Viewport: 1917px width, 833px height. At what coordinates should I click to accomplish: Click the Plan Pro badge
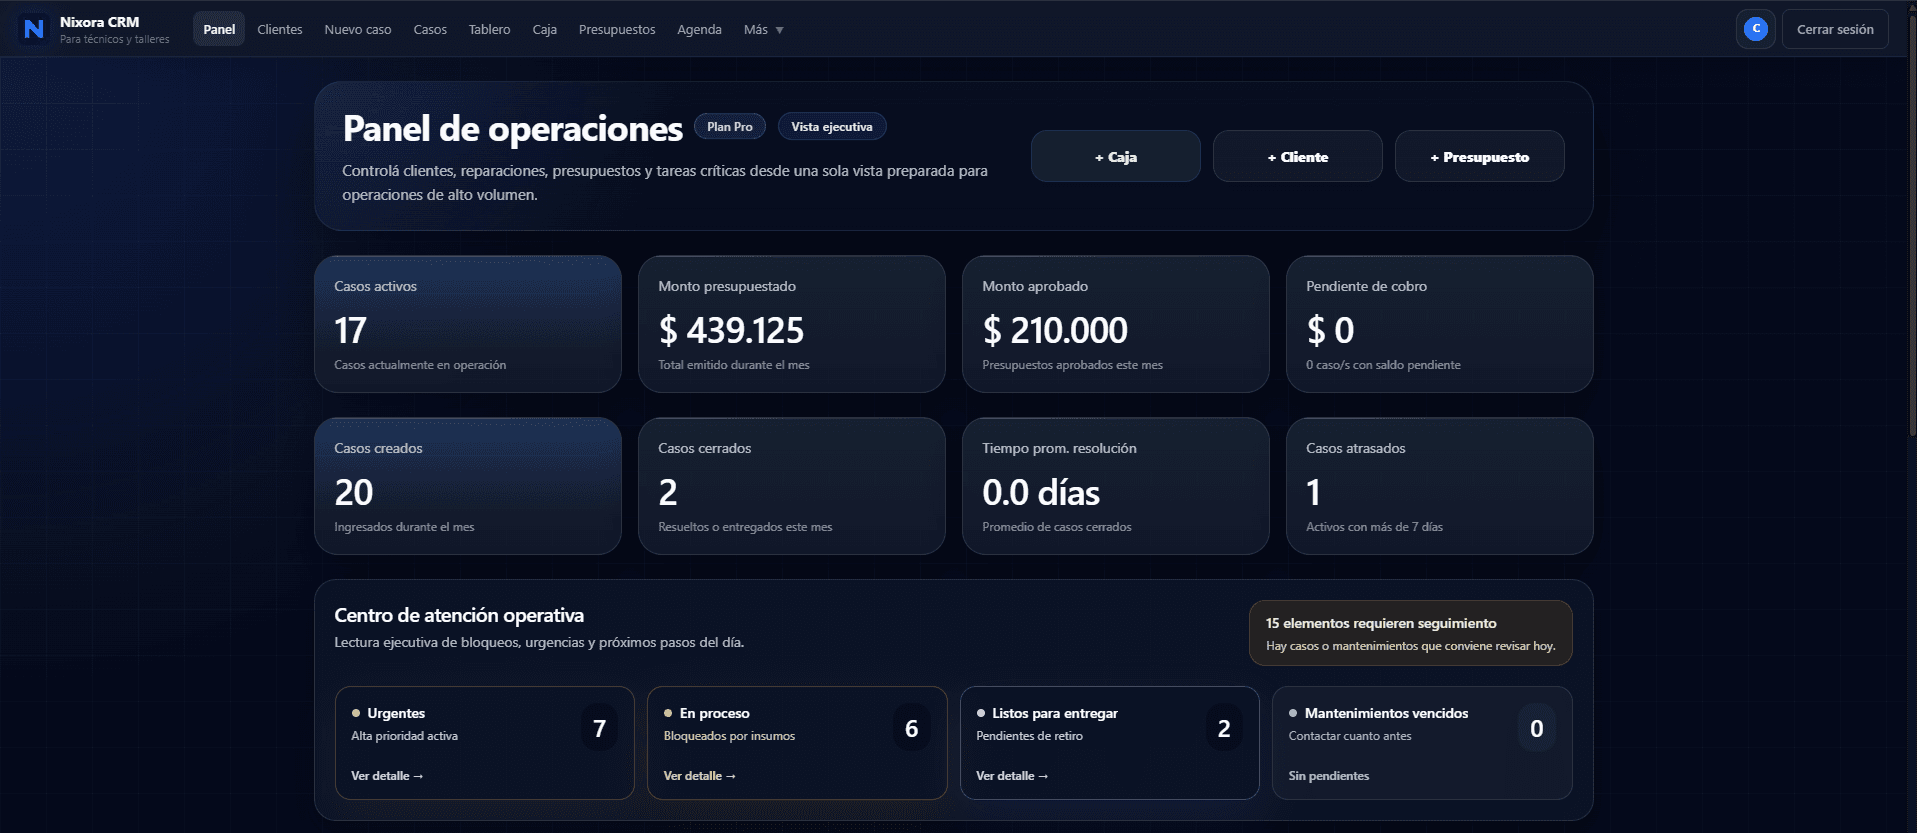tap(730, 127)
